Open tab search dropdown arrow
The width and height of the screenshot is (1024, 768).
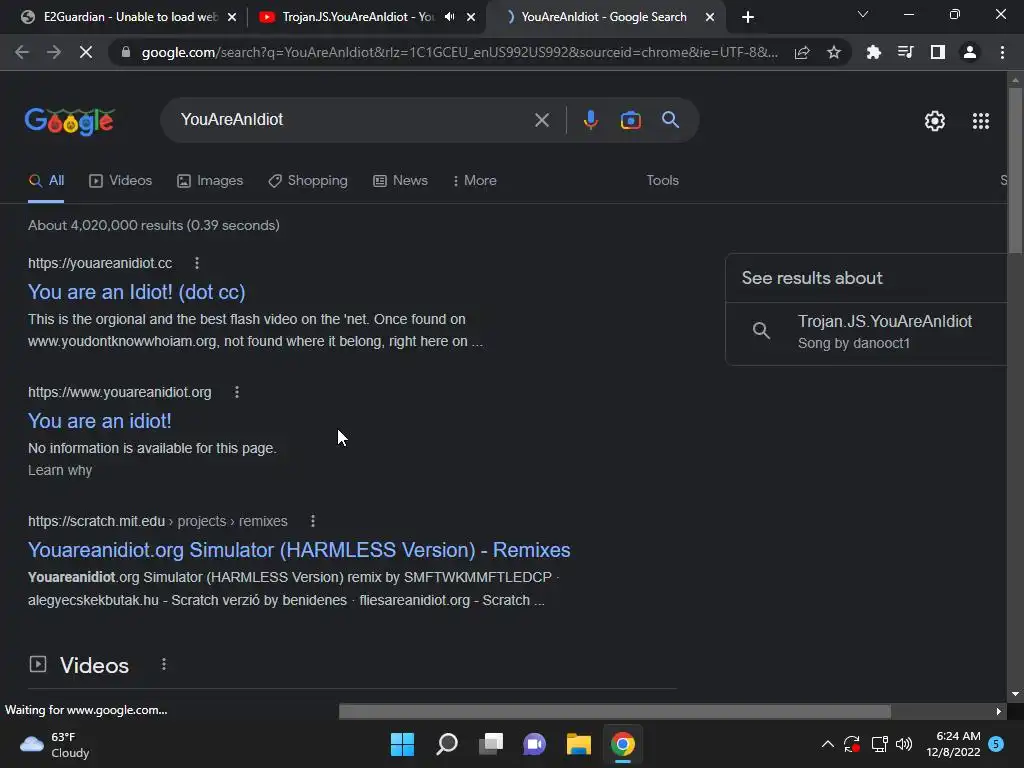click(x=863, y=14)
